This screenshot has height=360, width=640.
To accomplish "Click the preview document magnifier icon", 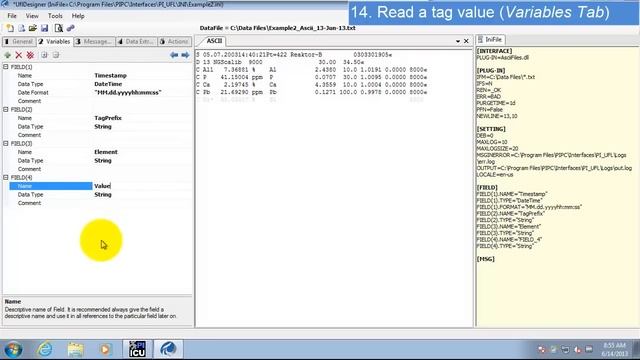I will click(x=58, y=28).
